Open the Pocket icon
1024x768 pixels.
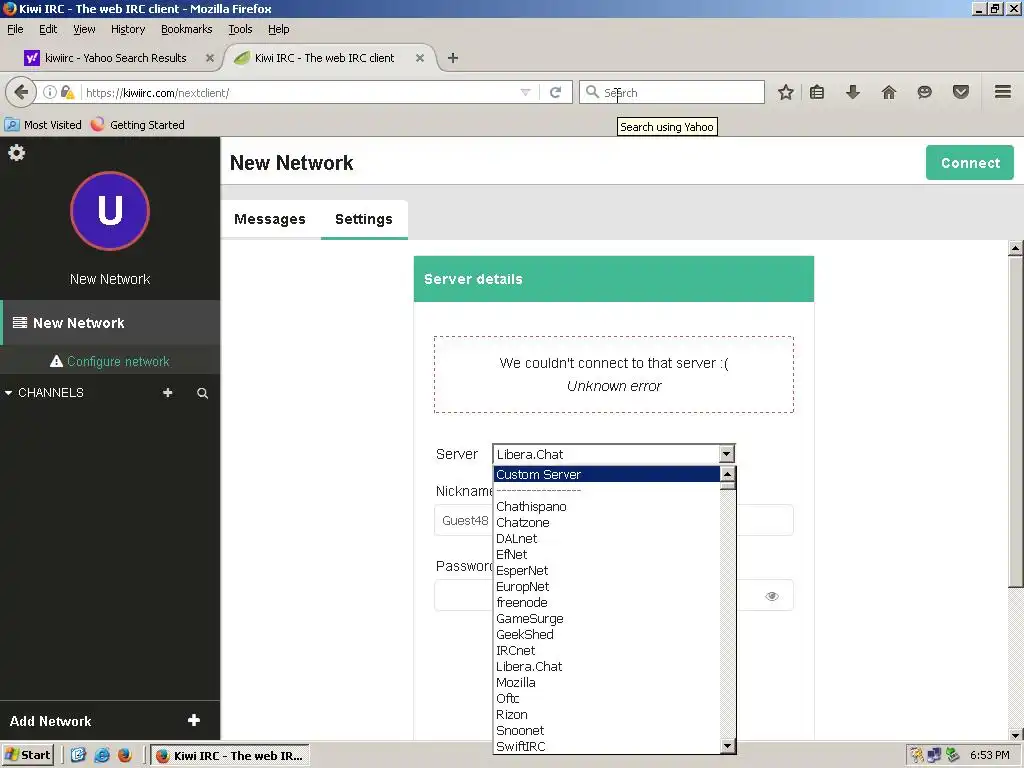click(961, 92)
